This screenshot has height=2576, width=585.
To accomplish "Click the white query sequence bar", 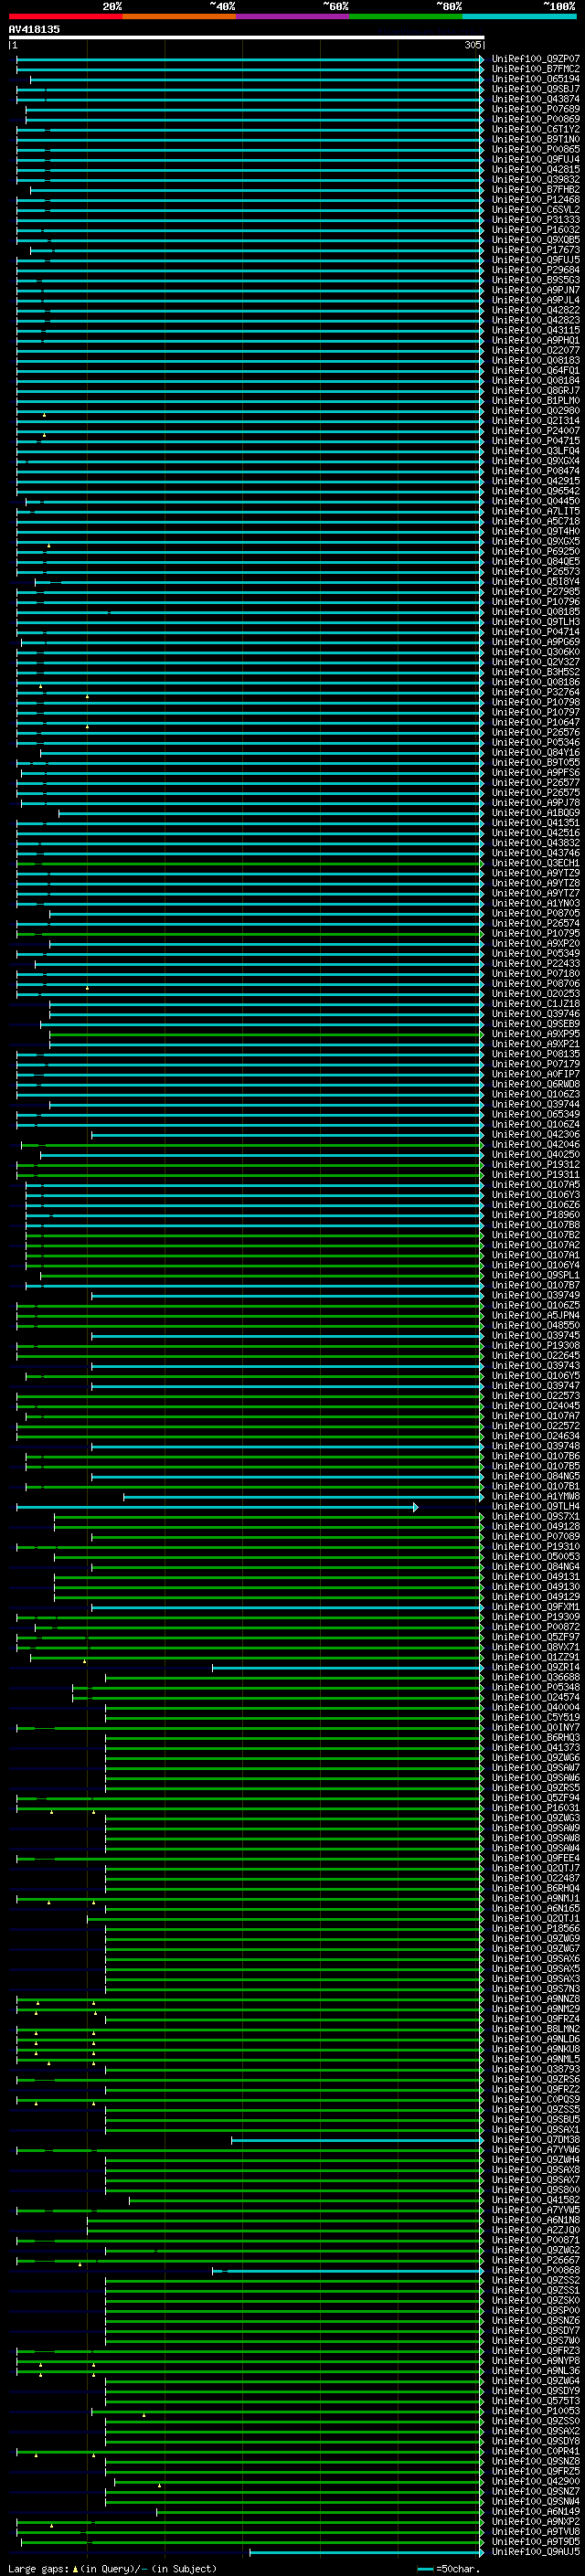I will pos(247,38).
